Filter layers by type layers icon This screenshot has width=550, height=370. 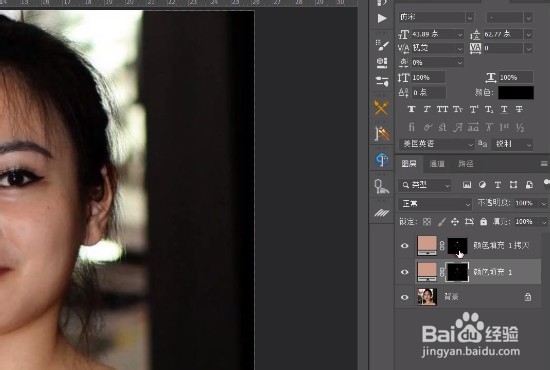[498, 185]
